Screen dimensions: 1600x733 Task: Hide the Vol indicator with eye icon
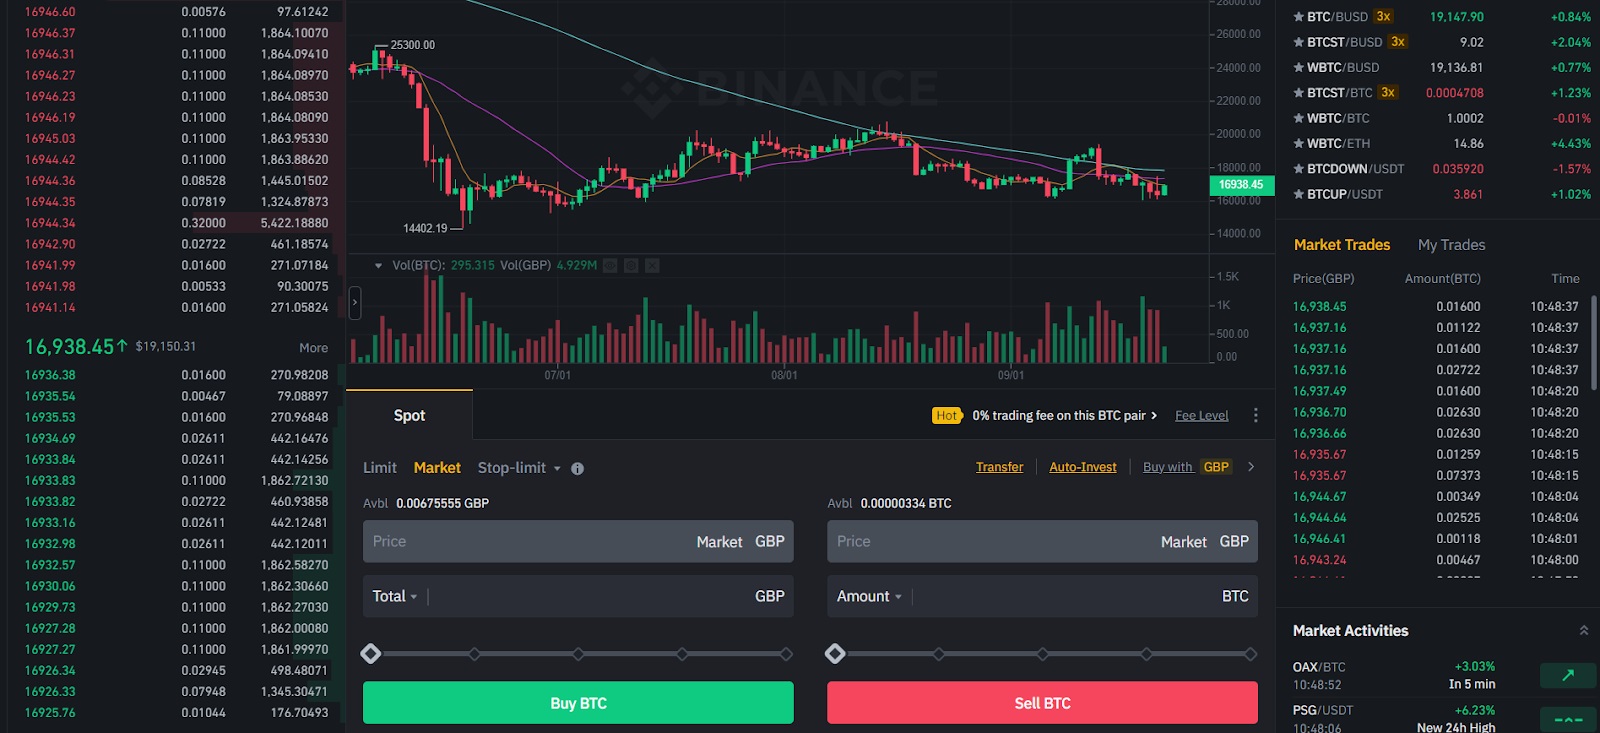click(x=610, y=266)
